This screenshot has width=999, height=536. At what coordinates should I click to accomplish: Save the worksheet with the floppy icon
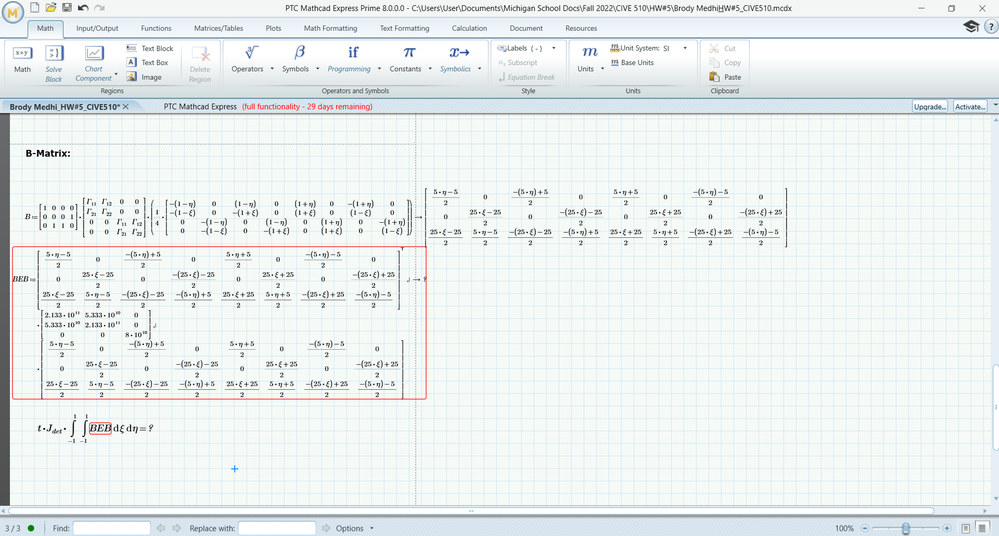tap(67, 8)
